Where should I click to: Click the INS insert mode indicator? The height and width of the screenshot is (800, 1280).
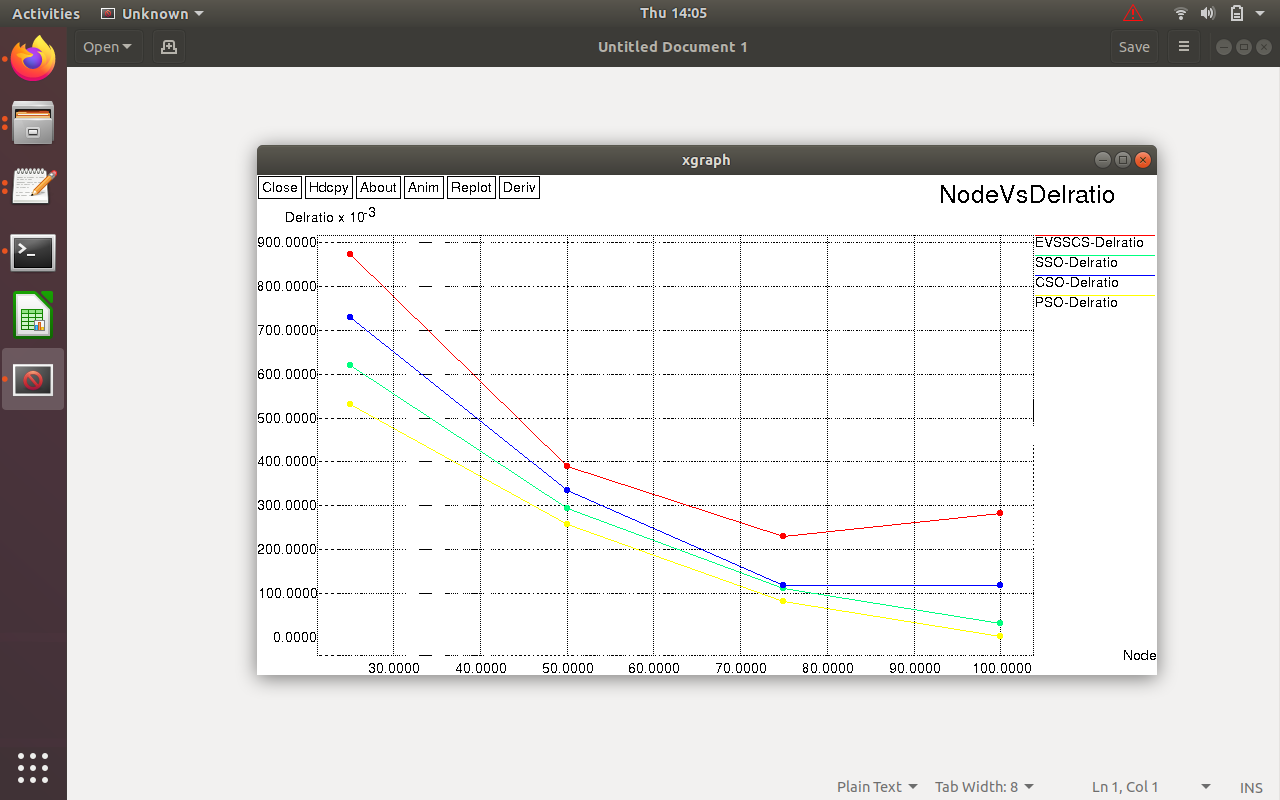tap(1251, 788)
